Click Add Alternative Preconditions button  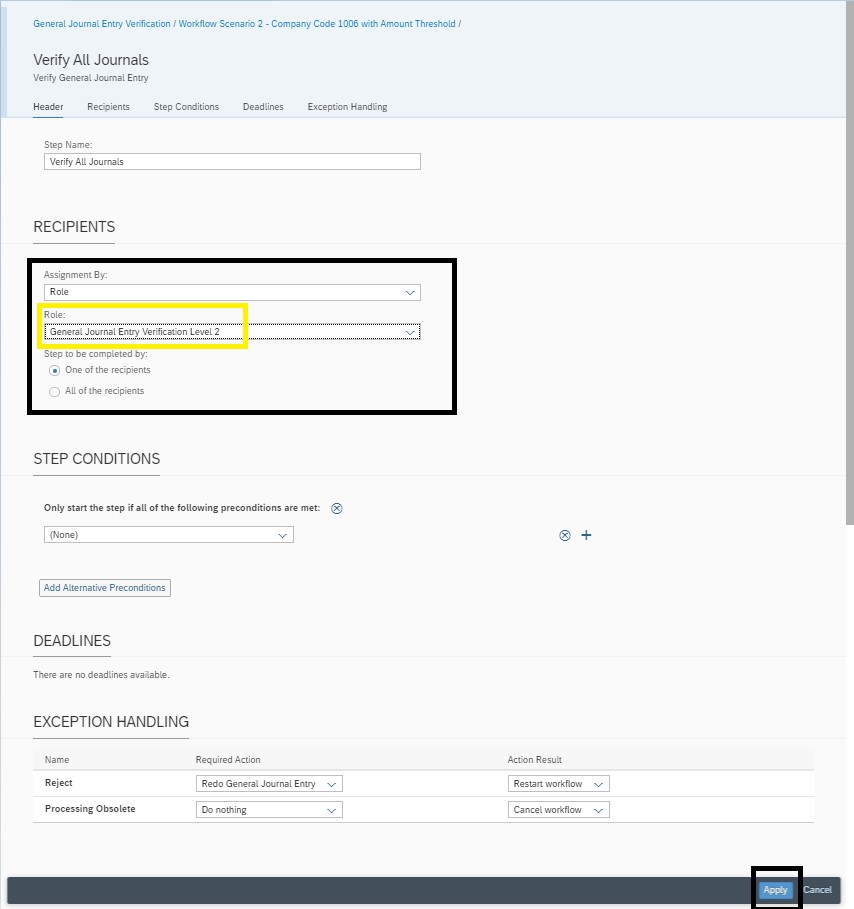click(104, 588)
